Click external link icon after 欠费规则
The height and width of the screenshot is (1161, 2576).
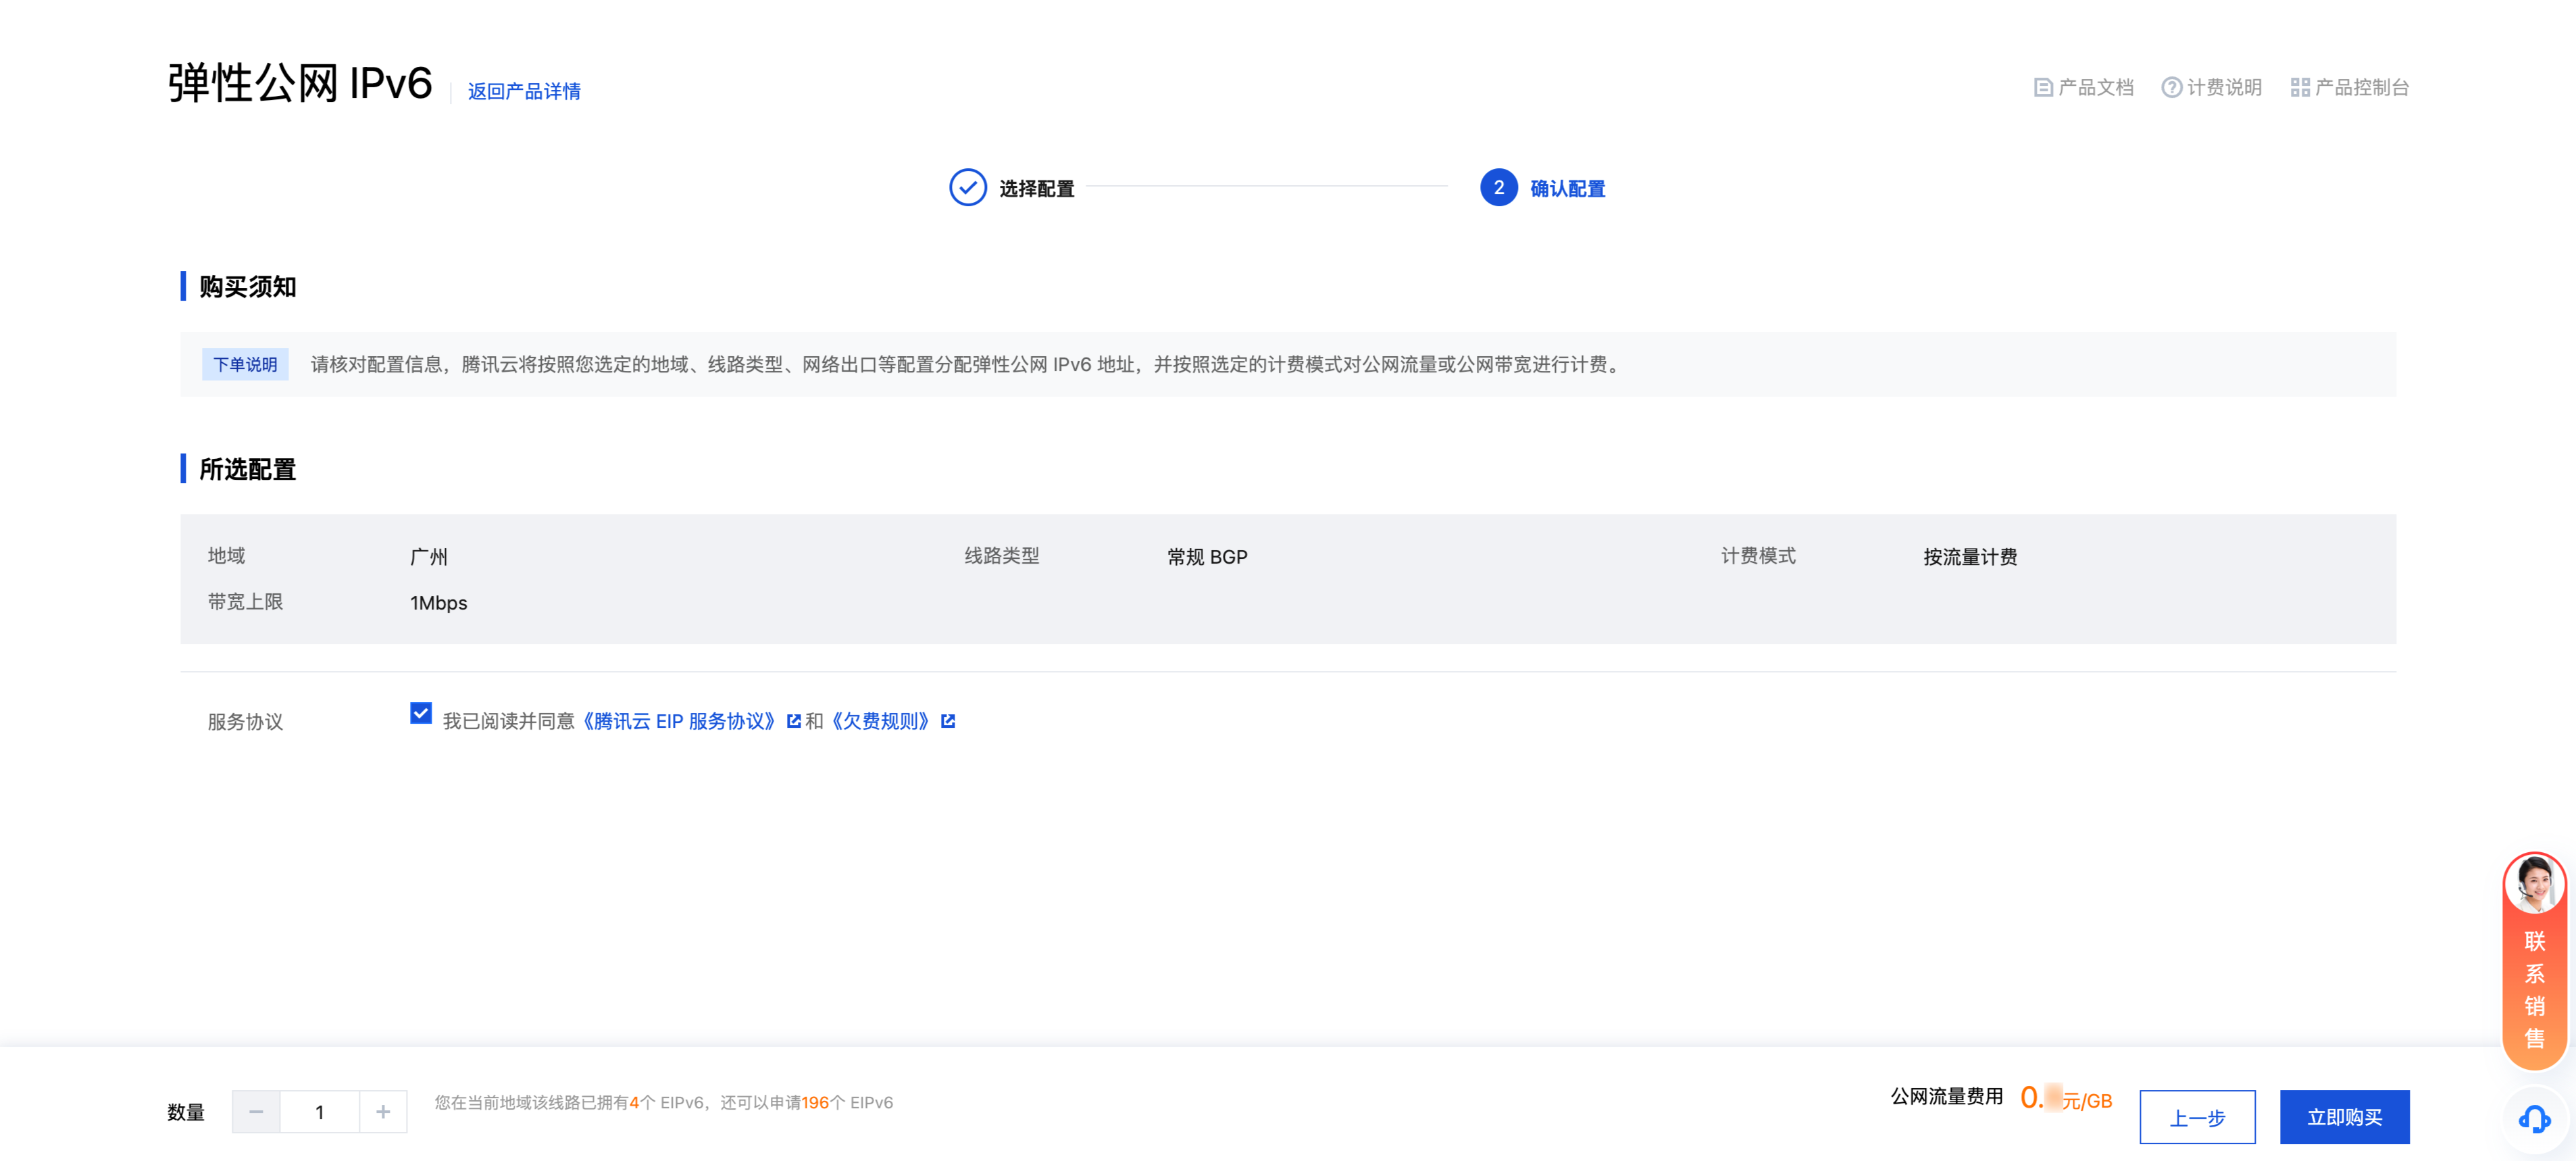(948, 721)
